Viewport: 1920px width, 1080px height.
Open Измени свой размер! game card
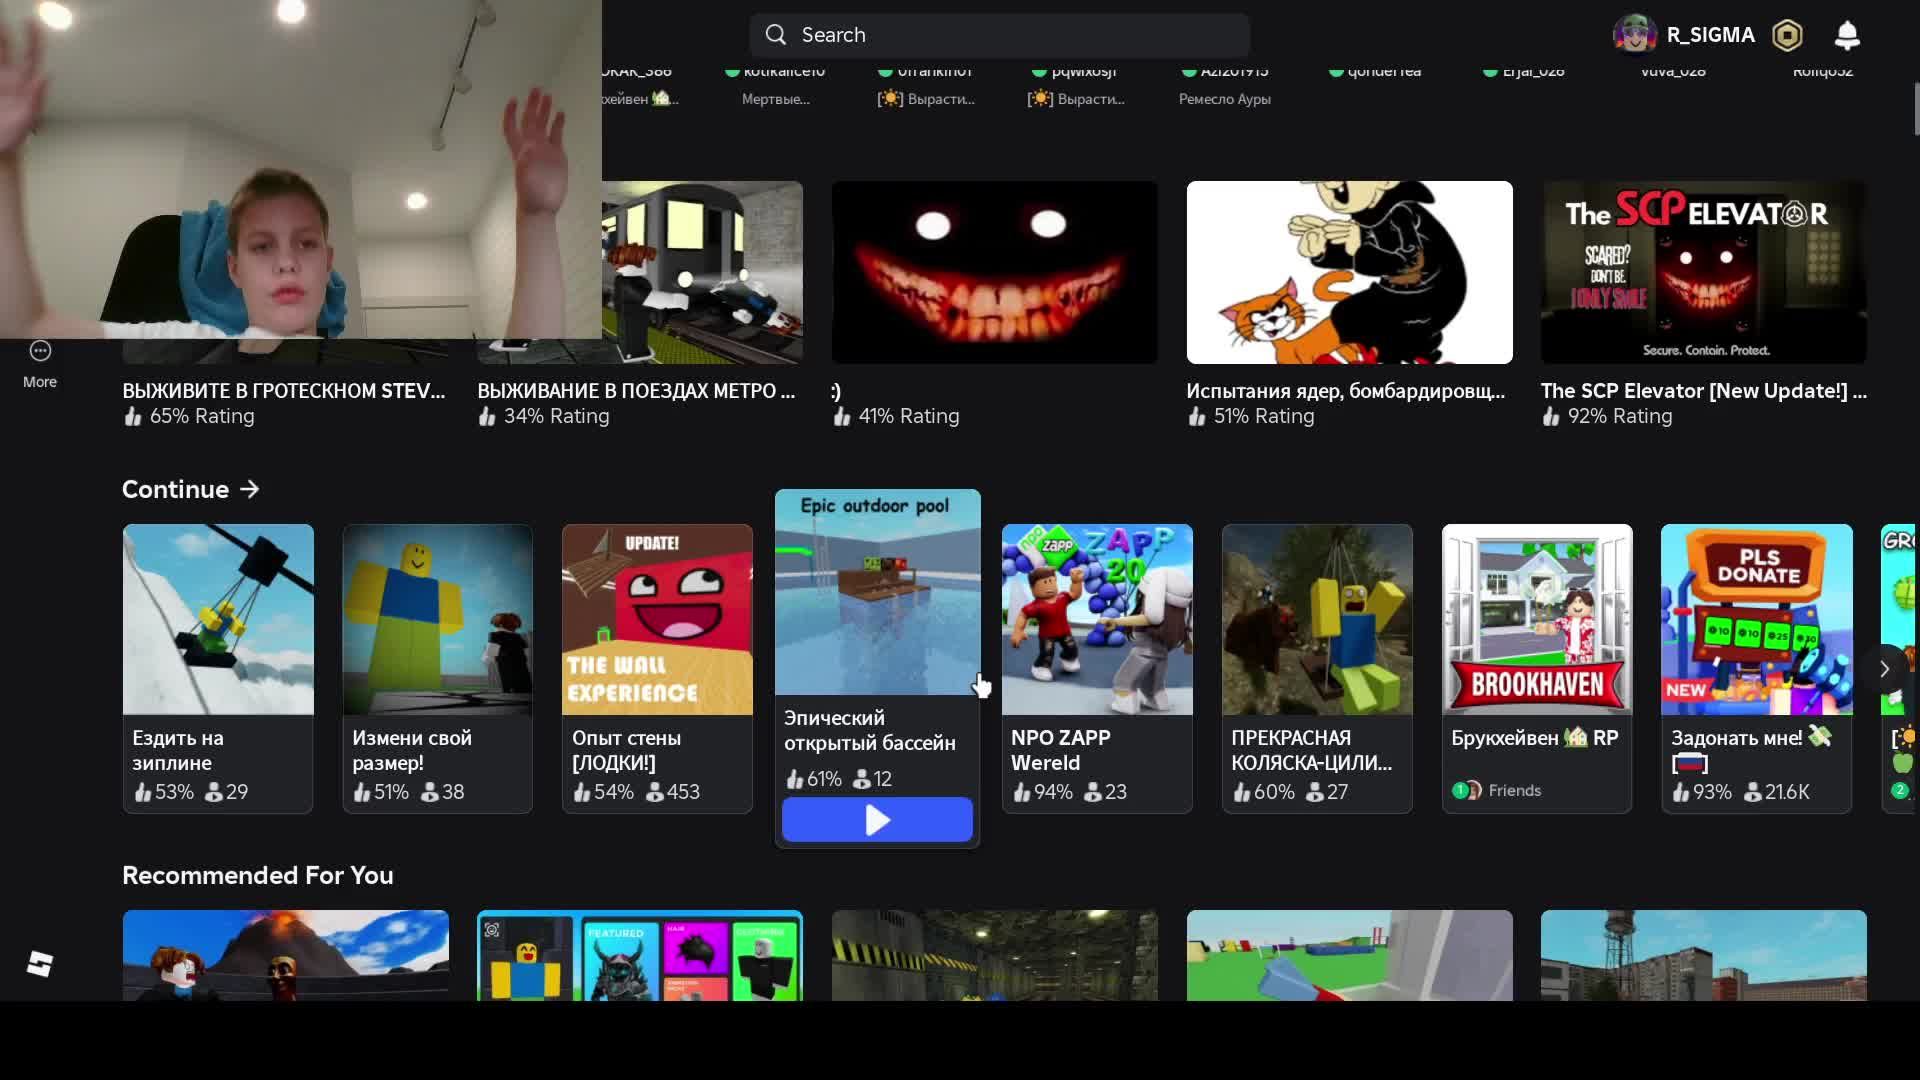tap(437, 668)
